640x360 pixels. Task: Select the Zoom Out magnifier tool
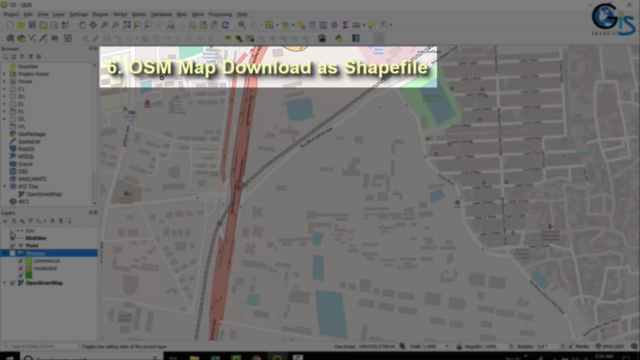116,25
